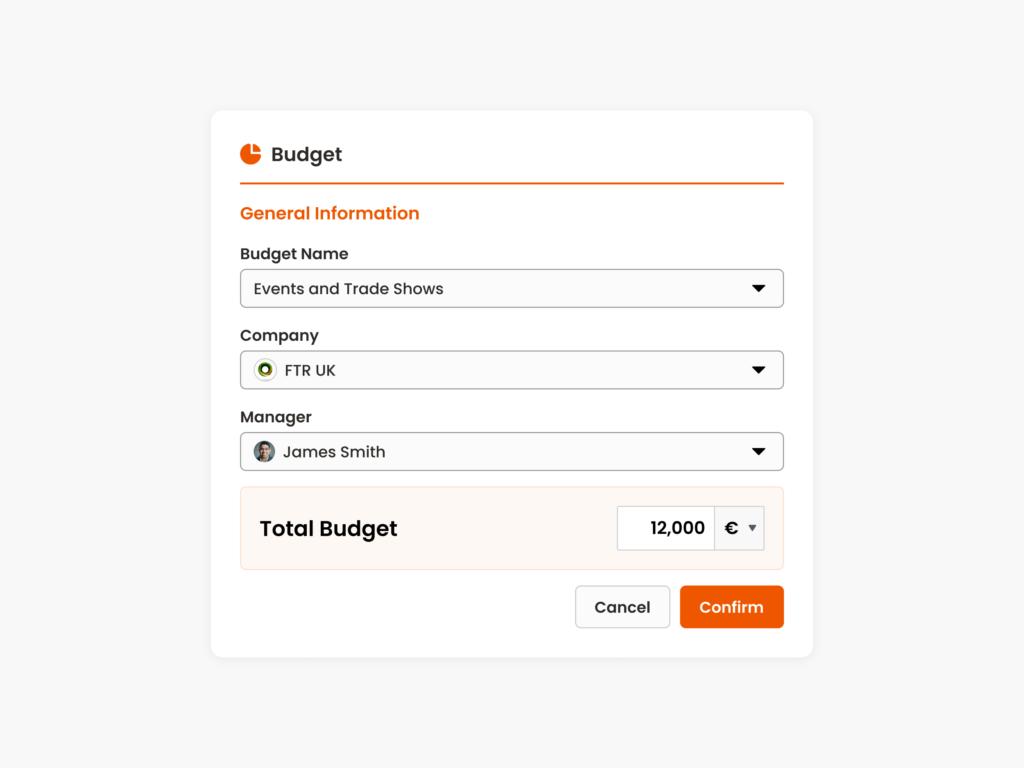Click the orange Budget pie chart icon
Viewport: 1024px width, 768px height.
pos(250,154)
